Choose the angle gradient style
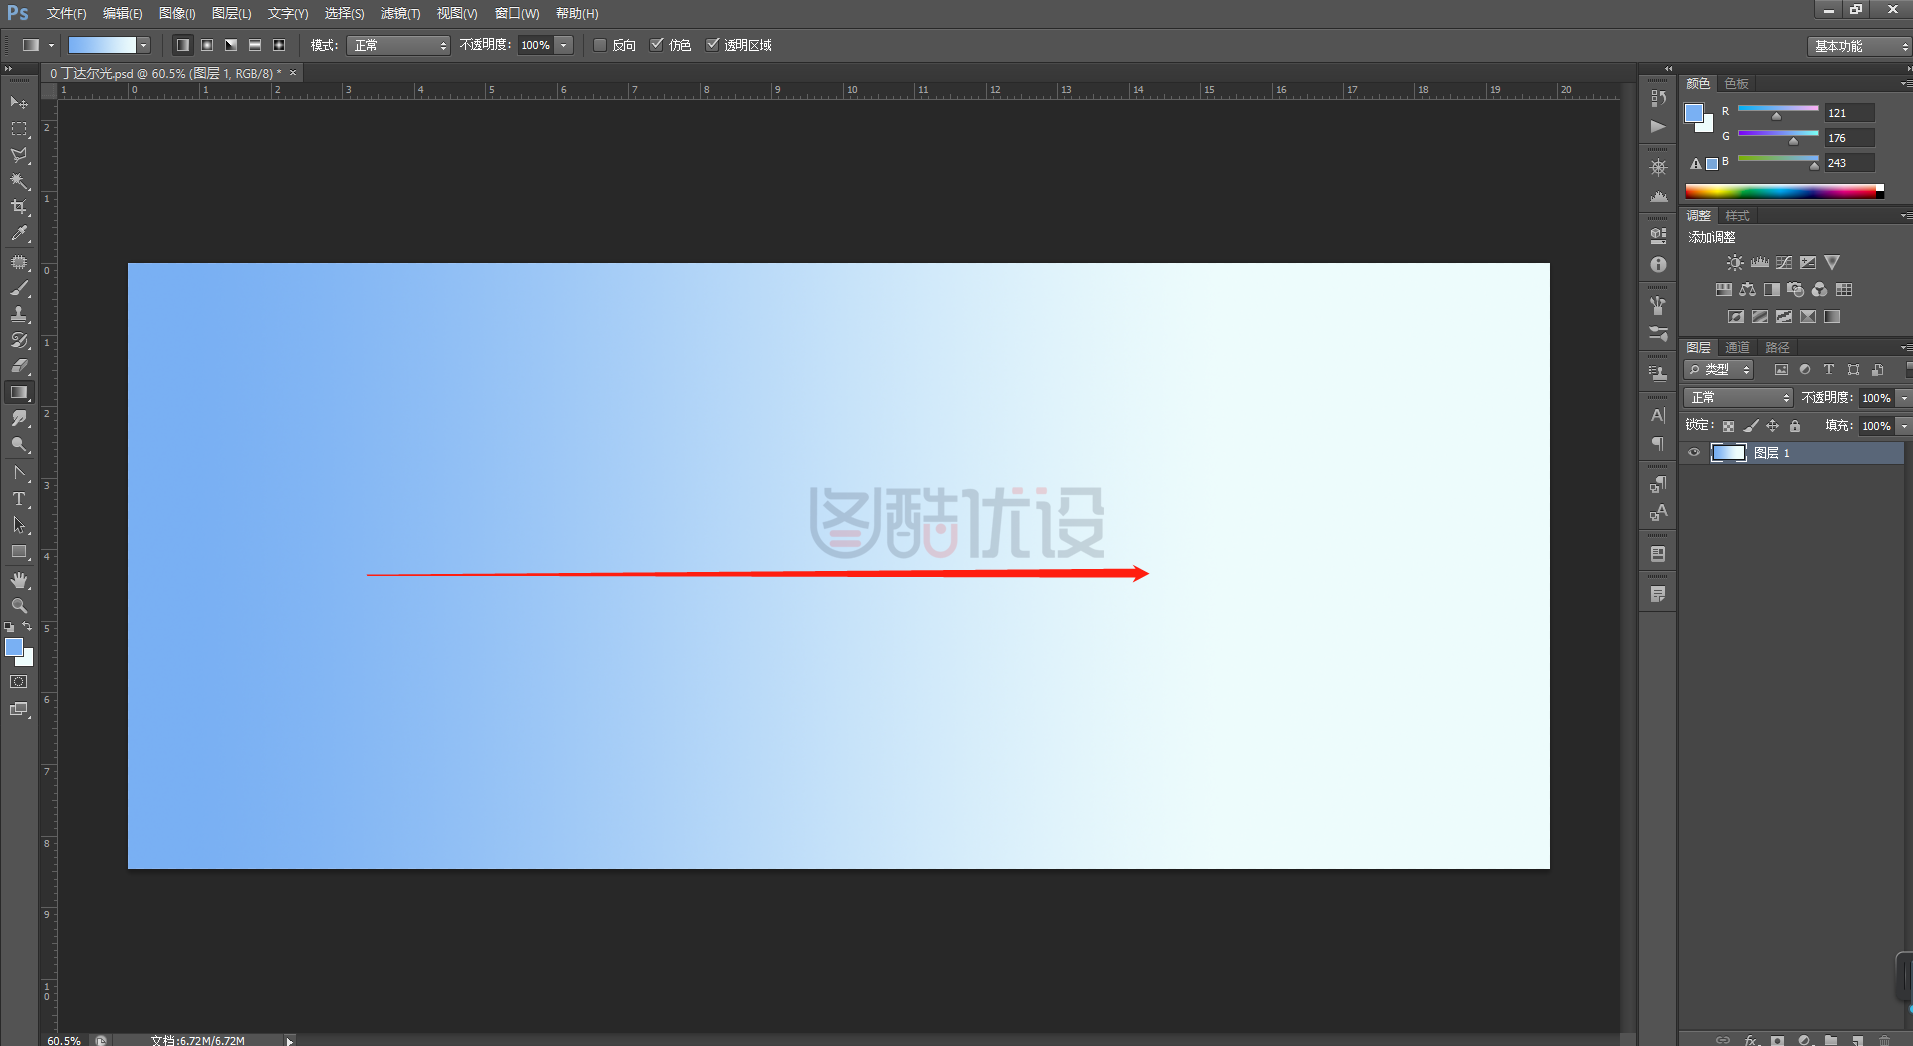Screen dimensions: 1913x1046 coord(231,45)
